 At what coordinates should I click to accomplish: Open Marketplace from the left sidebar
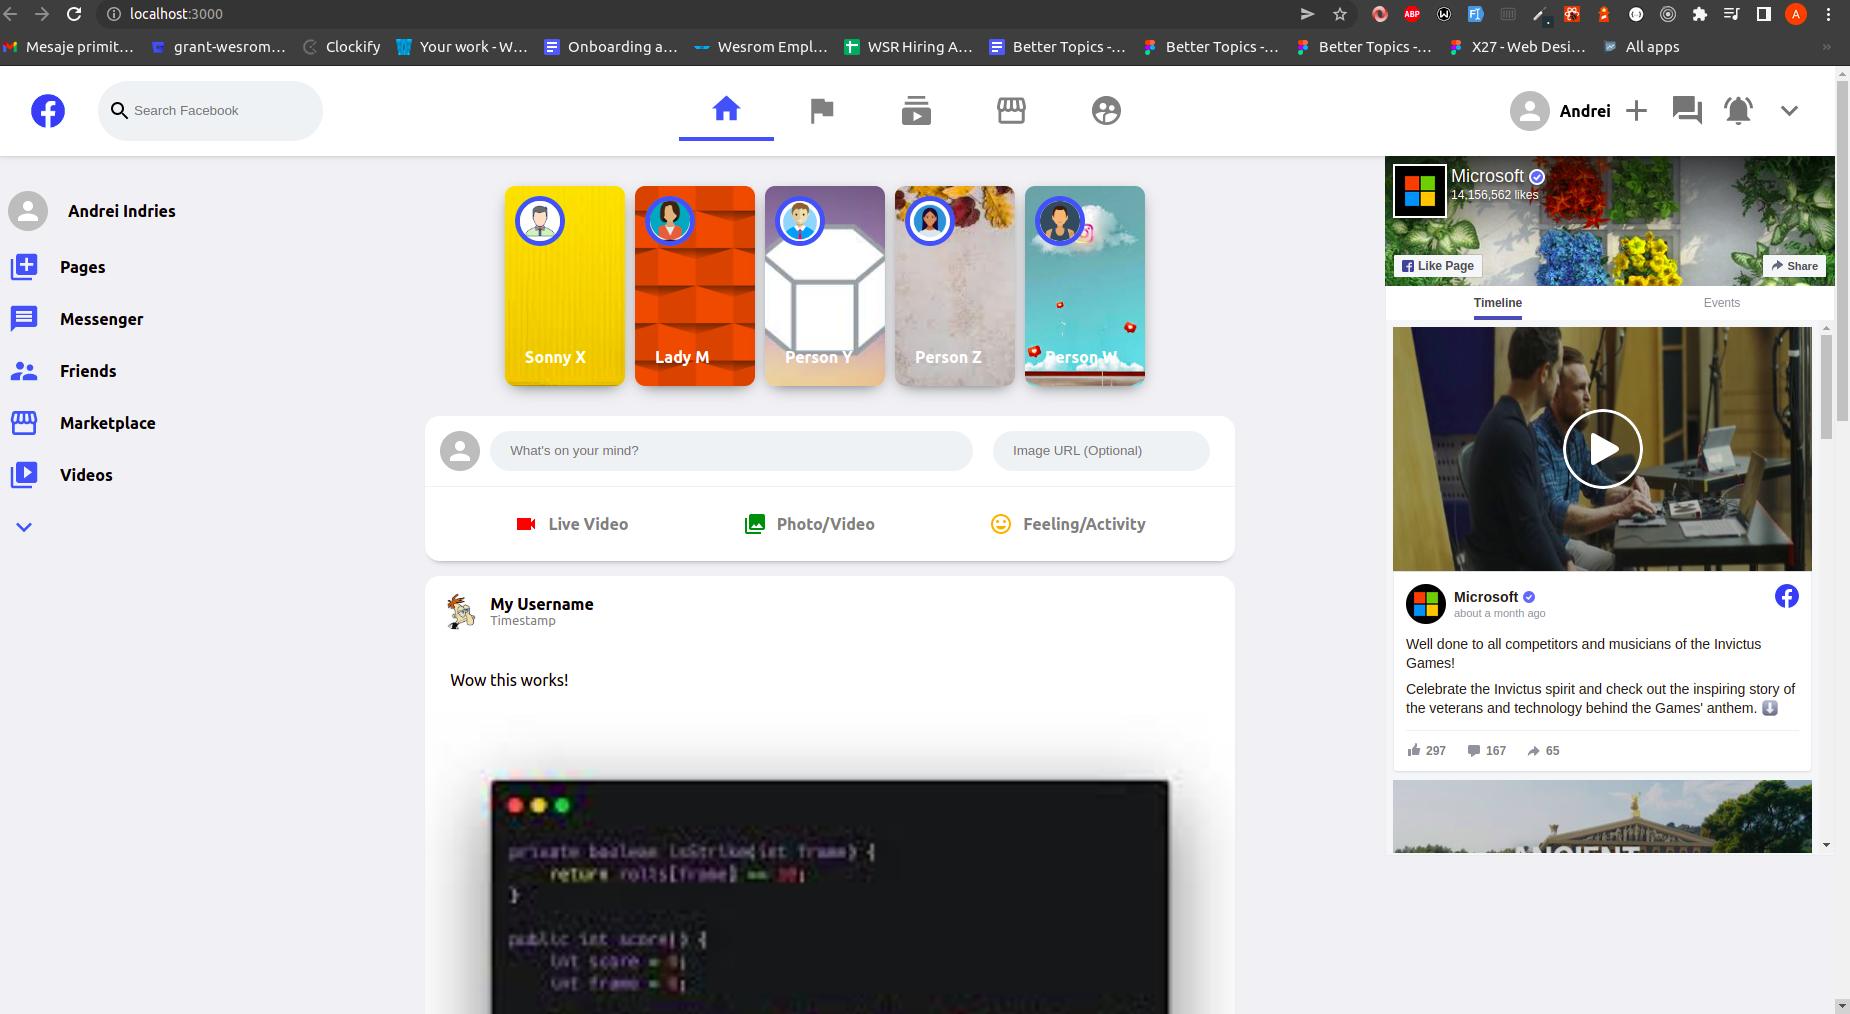click(x=106, y=422)
